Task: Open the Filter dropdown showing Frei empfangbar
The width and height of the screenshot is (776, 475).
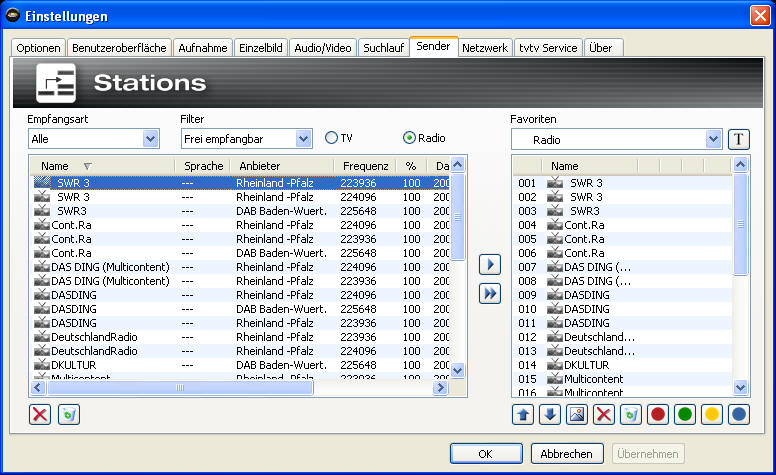Action: (x=303, y=139)
